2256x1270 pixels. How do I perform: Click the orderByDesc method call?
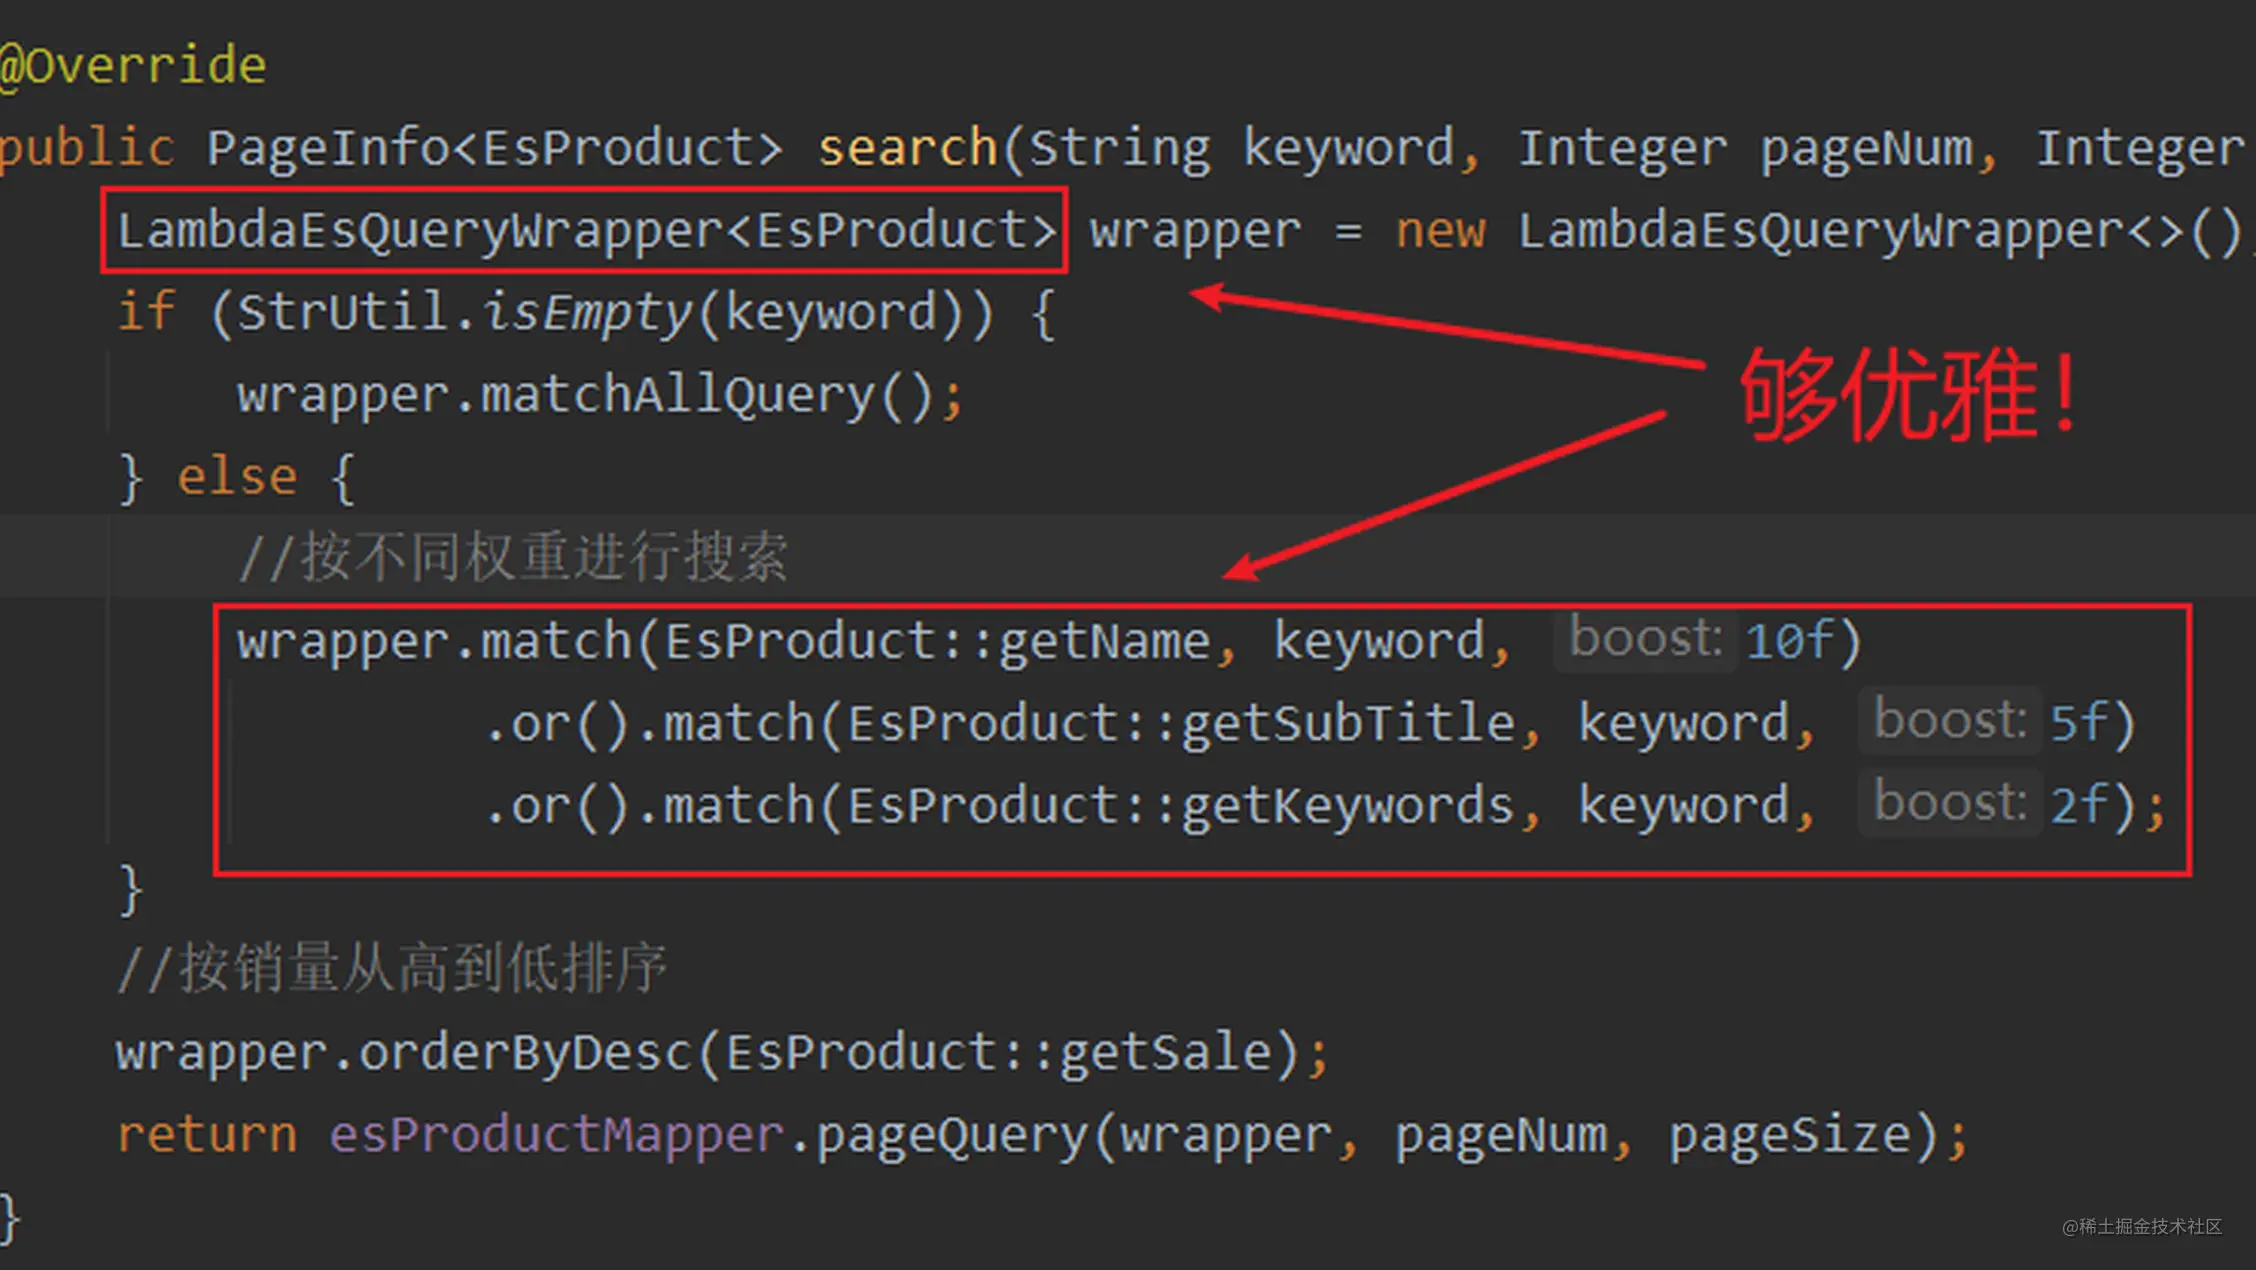click(x=524, y=1053)
